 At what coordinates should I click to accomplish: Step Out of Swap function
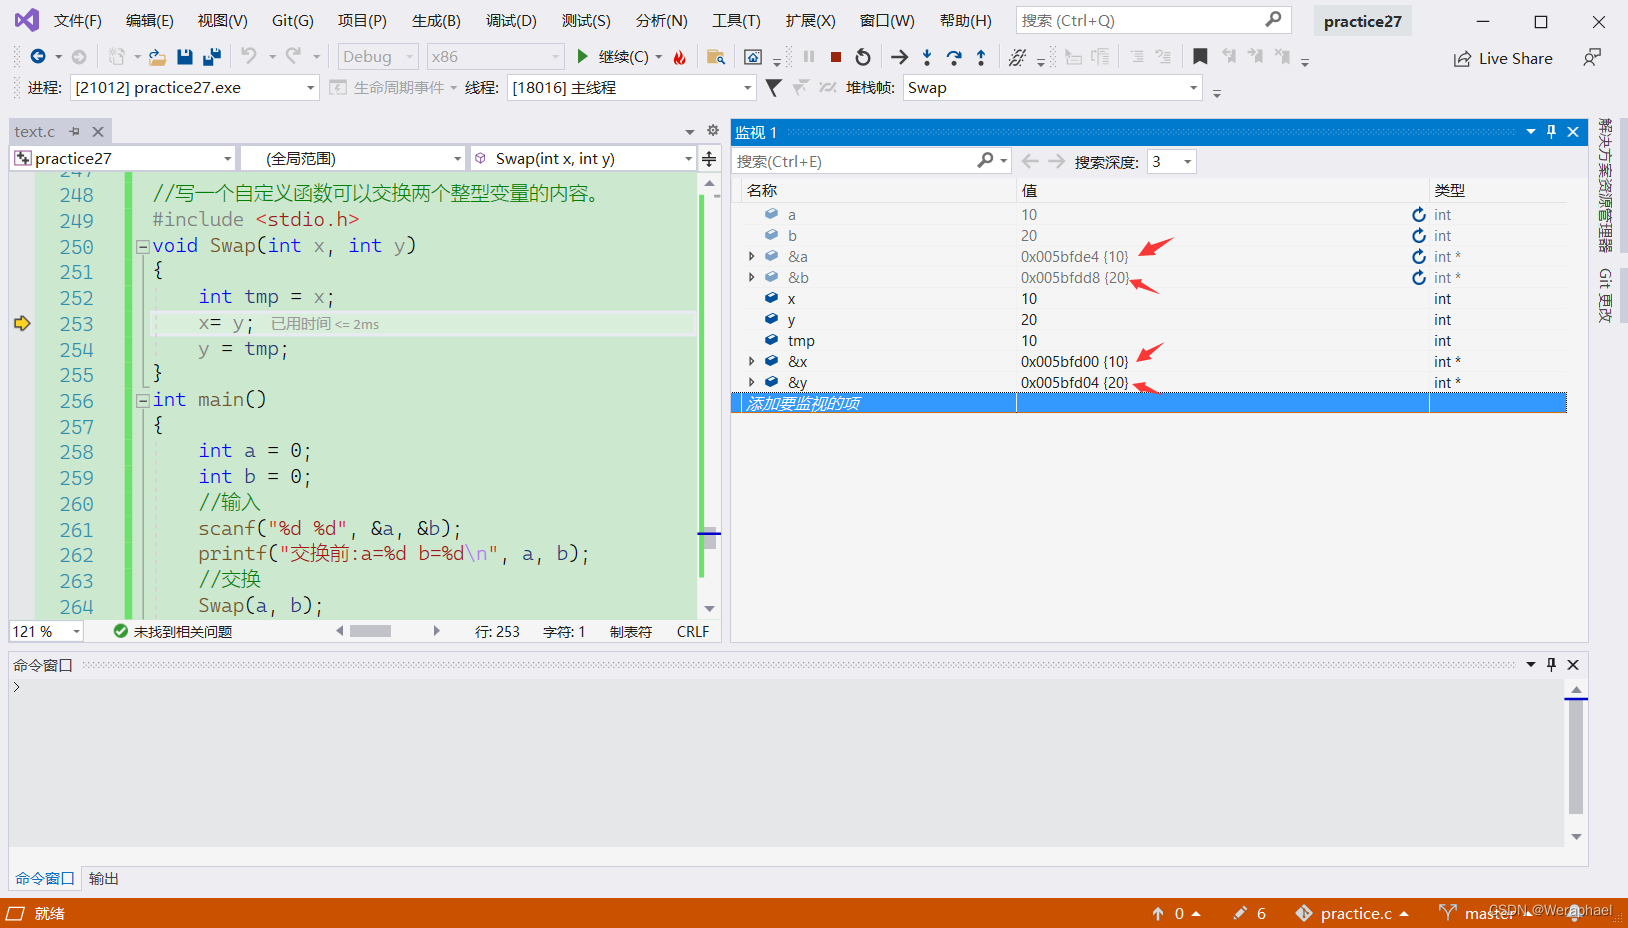981,57
